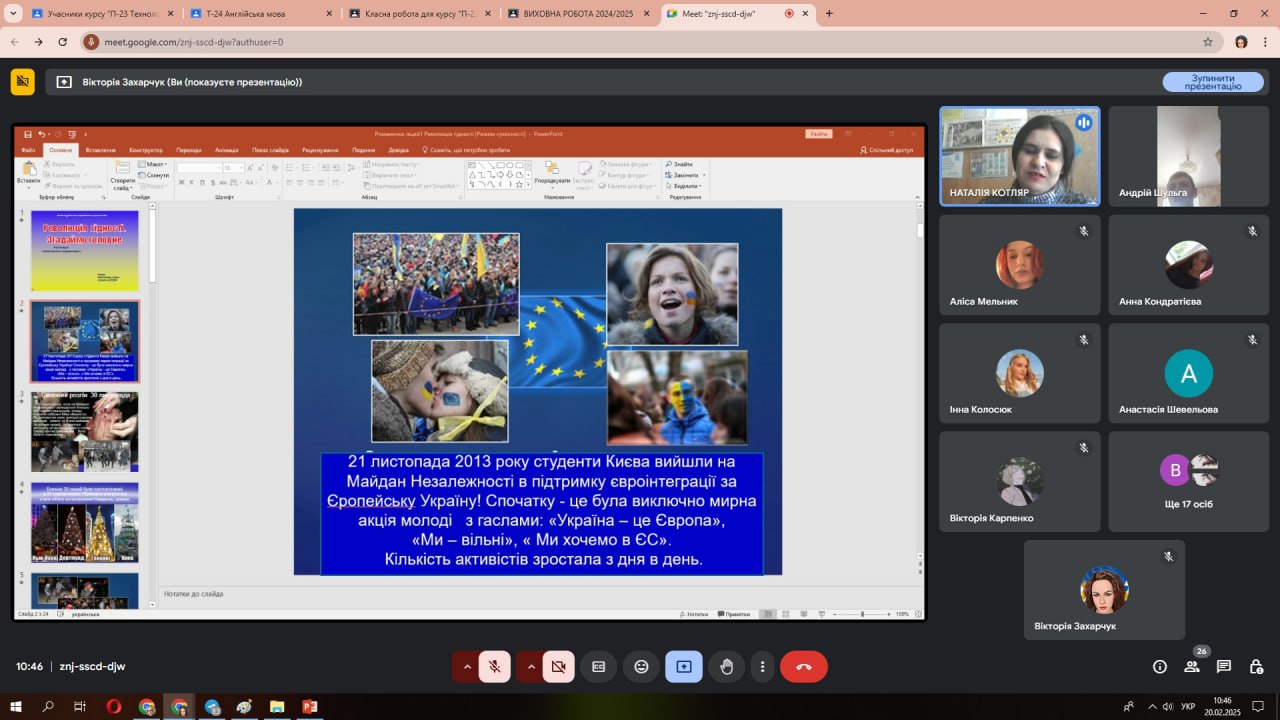Open the emoji reactions panel
Viewport: 1280px width, 720px height.
(x=641, y=666)
